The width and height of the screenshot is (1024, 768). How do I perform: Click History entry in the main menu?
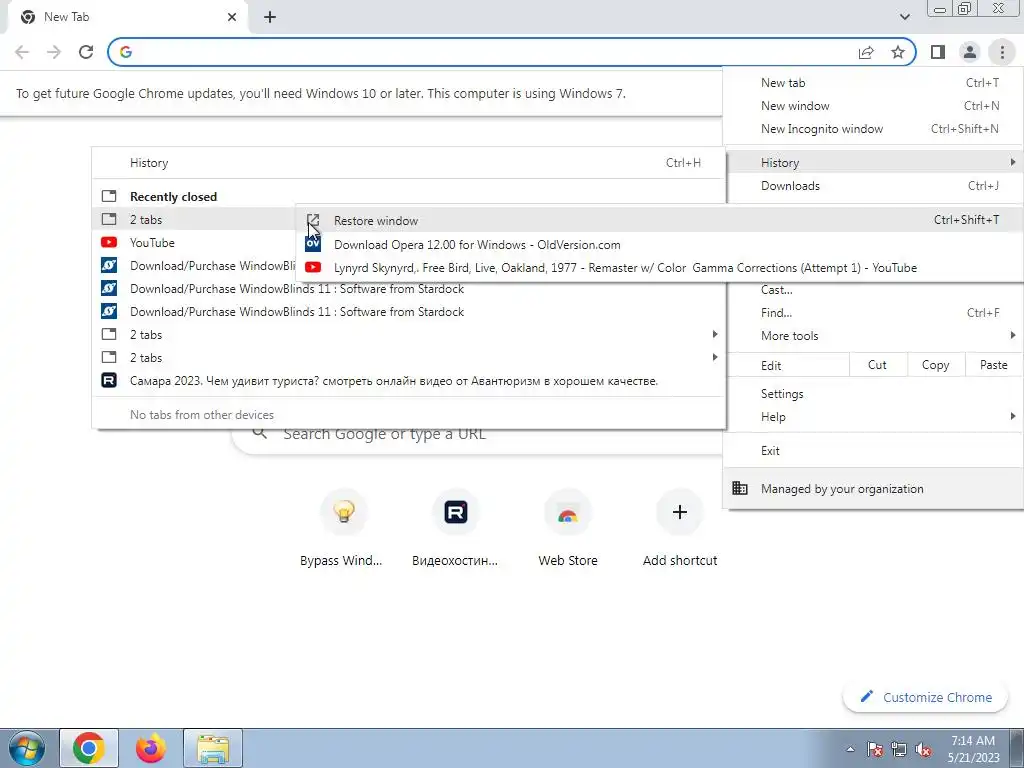(873, 163)
